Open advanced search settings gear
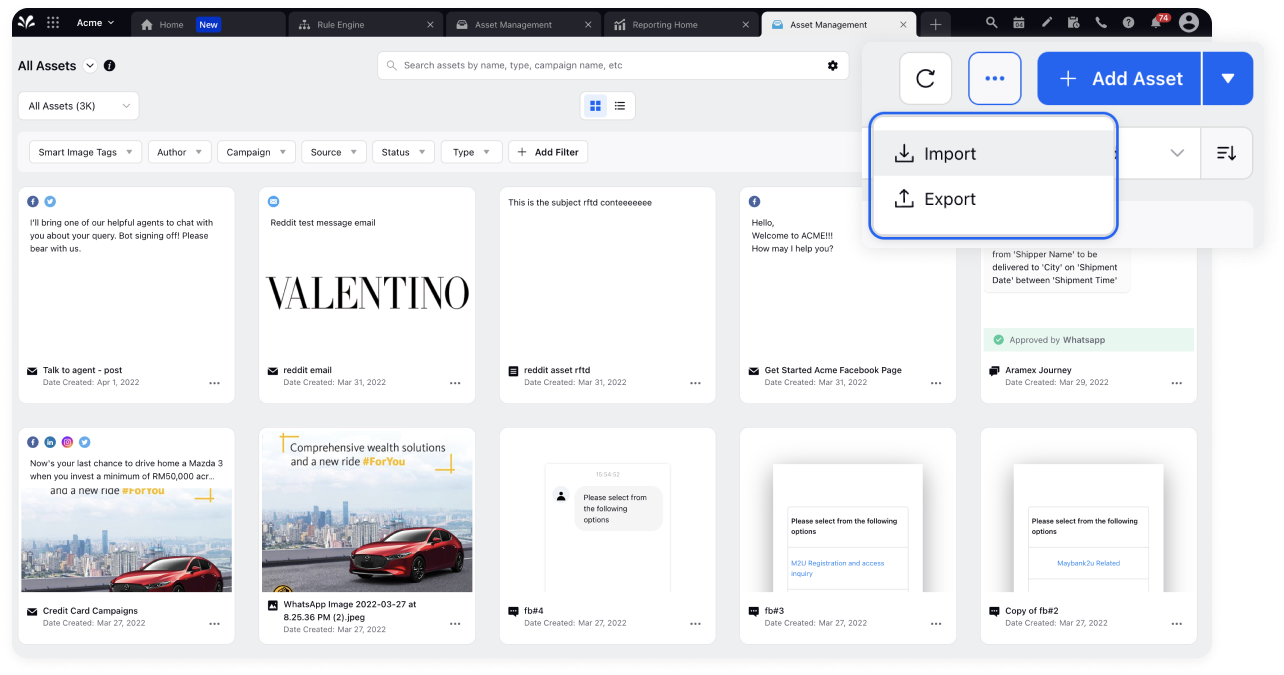 point(832,65)
